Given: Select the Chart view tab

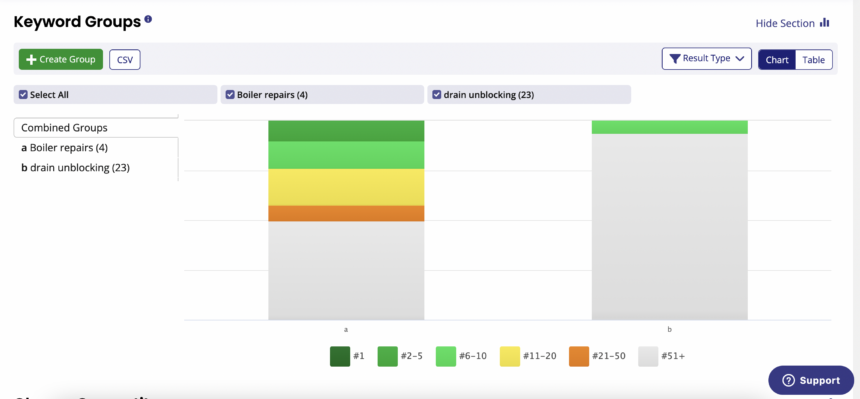Looking at the screenshot, I should (x=777, y=60).
